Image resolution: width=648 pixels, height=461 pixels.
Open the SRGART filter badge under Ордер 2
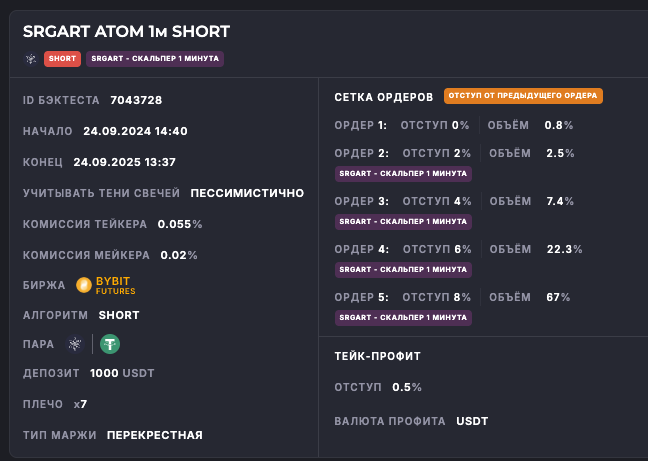403,173
